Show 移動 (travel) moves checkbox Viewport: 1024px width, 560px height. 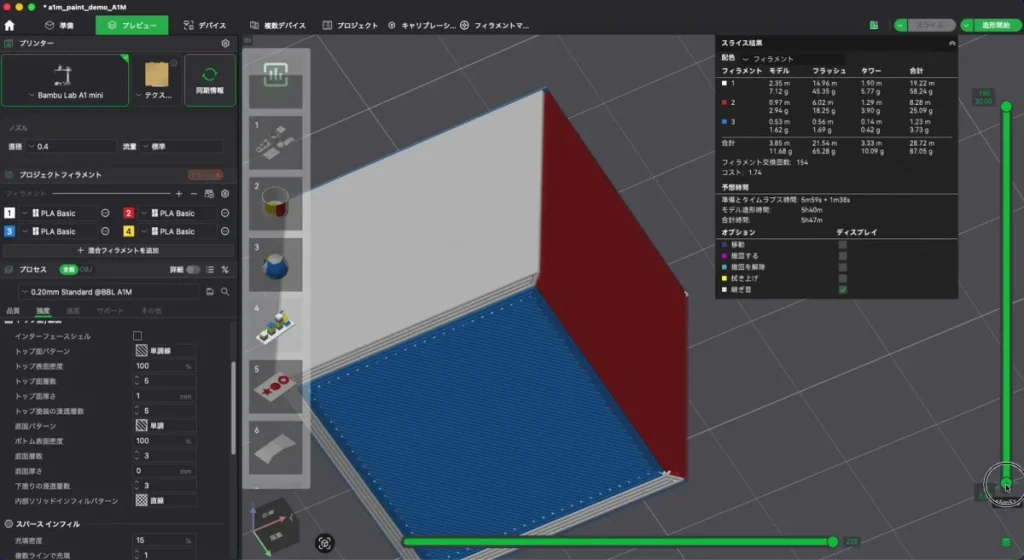coord(842,245)
